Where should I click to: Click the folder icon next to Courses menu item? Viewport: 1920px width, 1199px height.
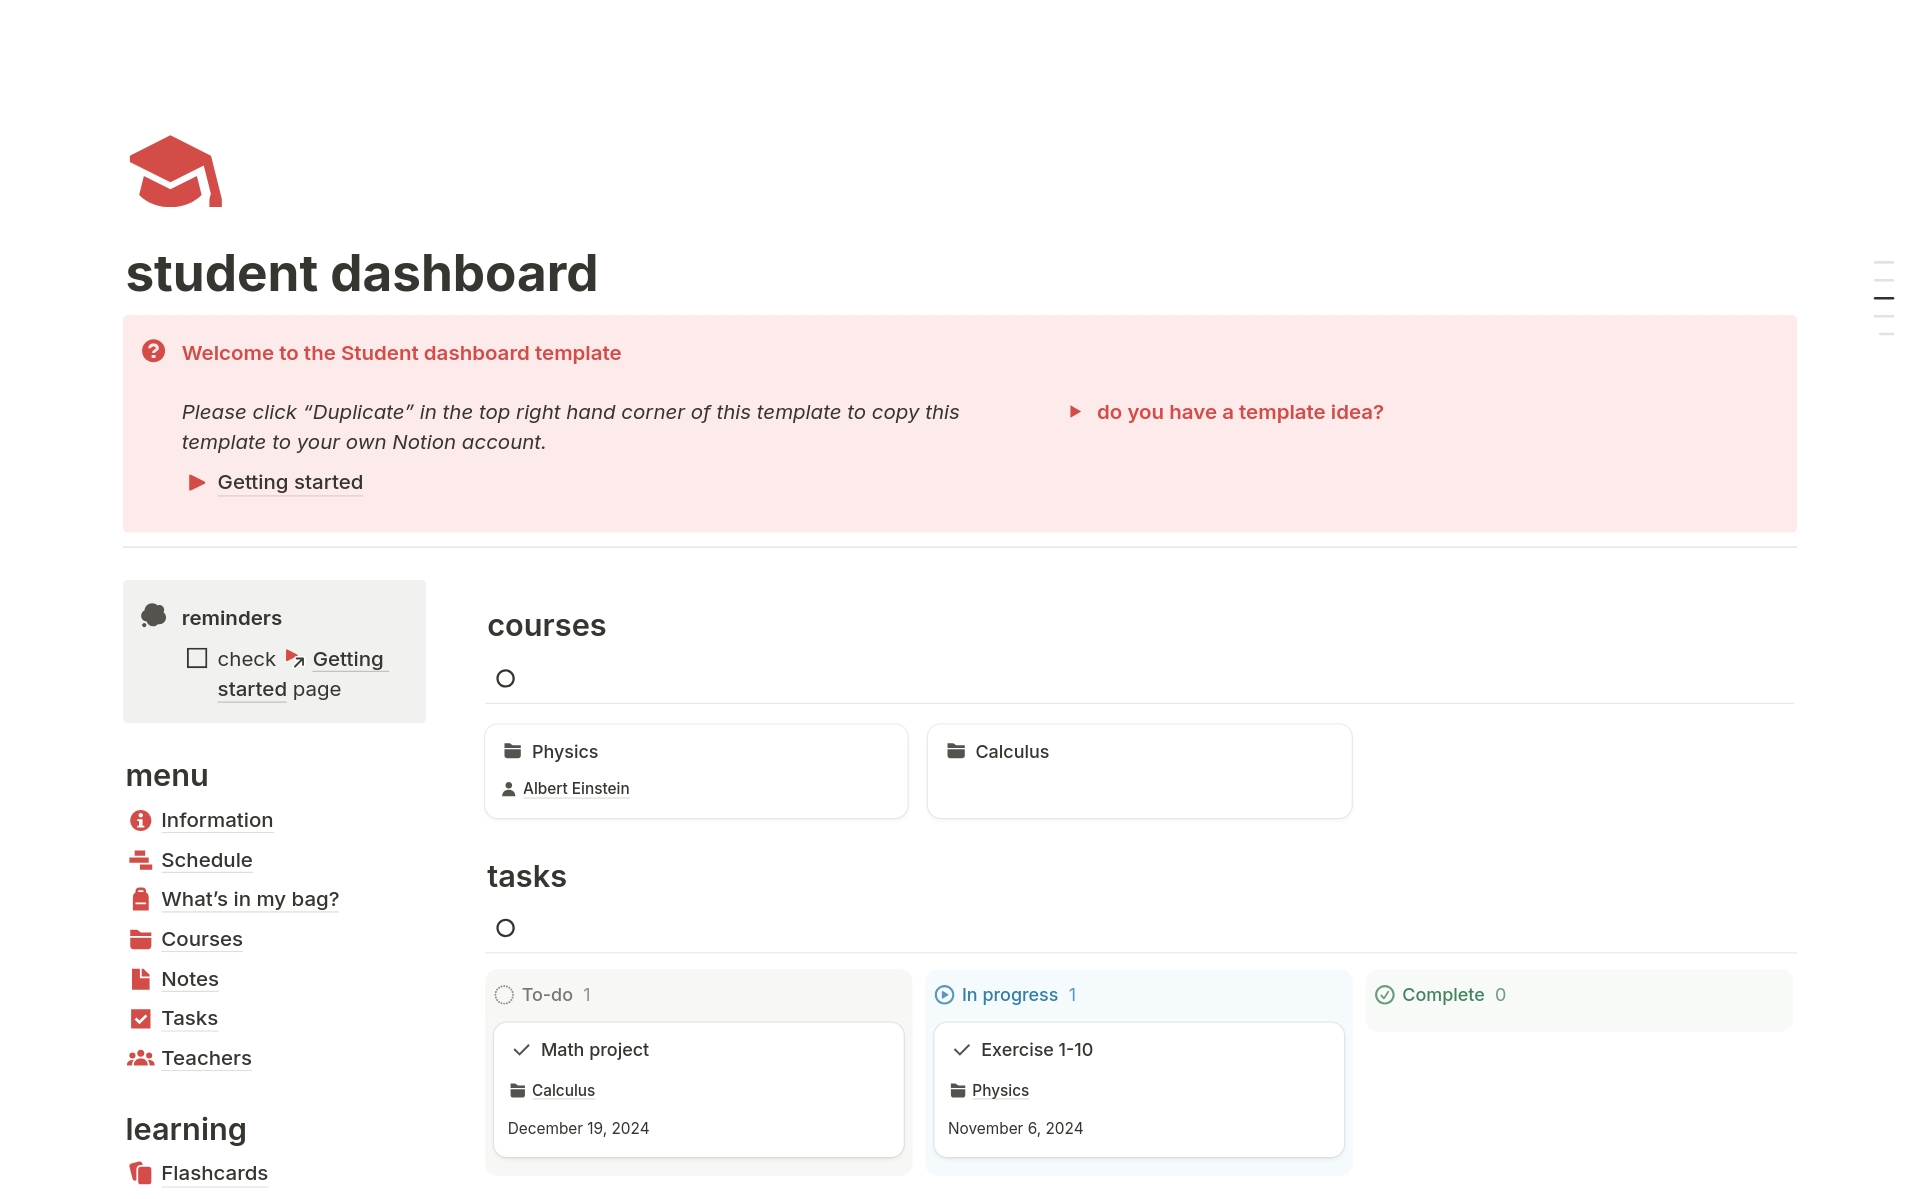pyautogui.click(x=139, y=939)
